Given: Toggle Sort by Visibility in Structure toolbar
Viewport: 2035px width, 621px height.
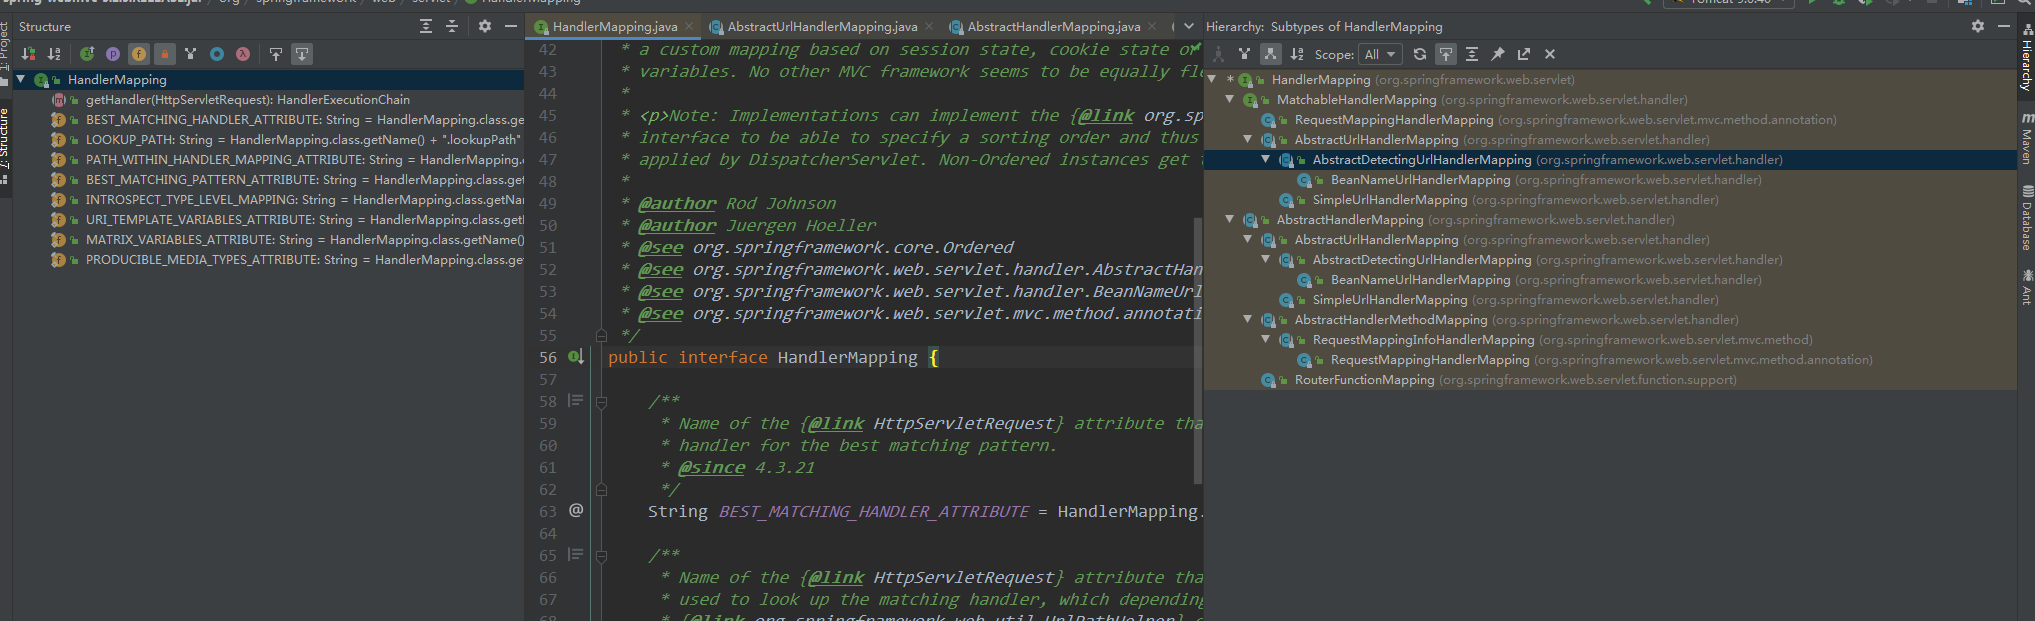Looking at the screenshot, I should (x=28, y=54).
